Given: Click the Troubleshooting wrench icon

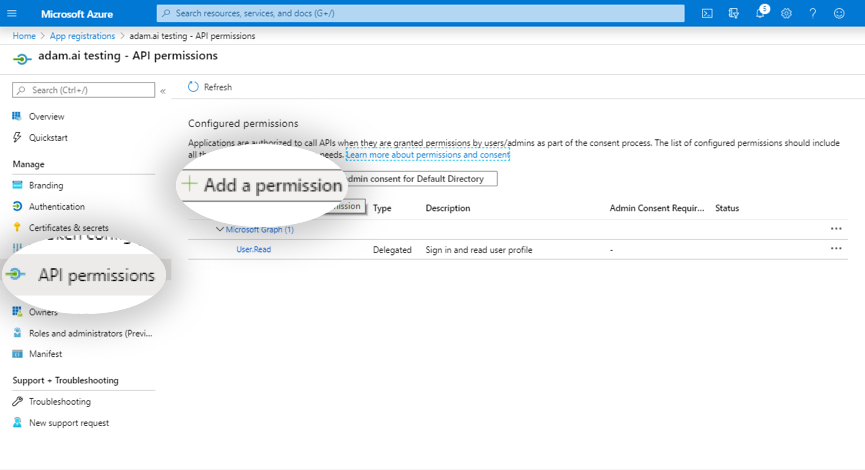Looking at the screenshot, I should 17,401.
